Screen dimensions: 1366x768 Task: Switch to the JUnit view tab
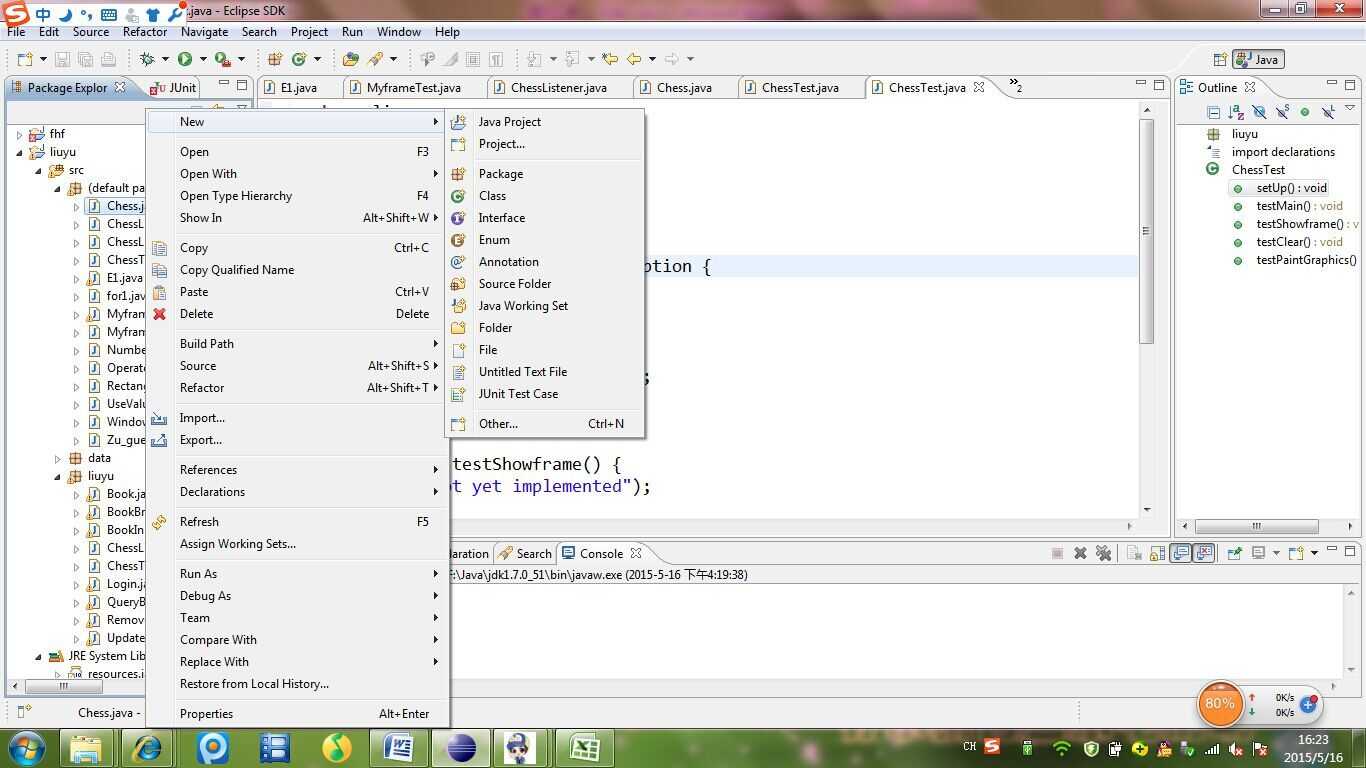(173, 88)
